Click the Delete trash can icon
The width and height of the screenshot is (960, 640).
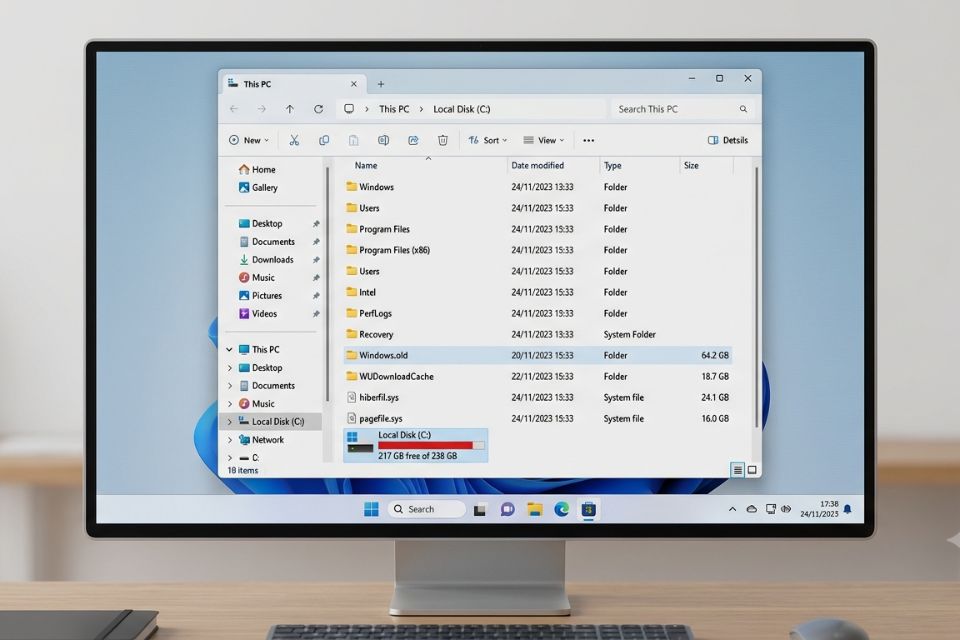443,140
